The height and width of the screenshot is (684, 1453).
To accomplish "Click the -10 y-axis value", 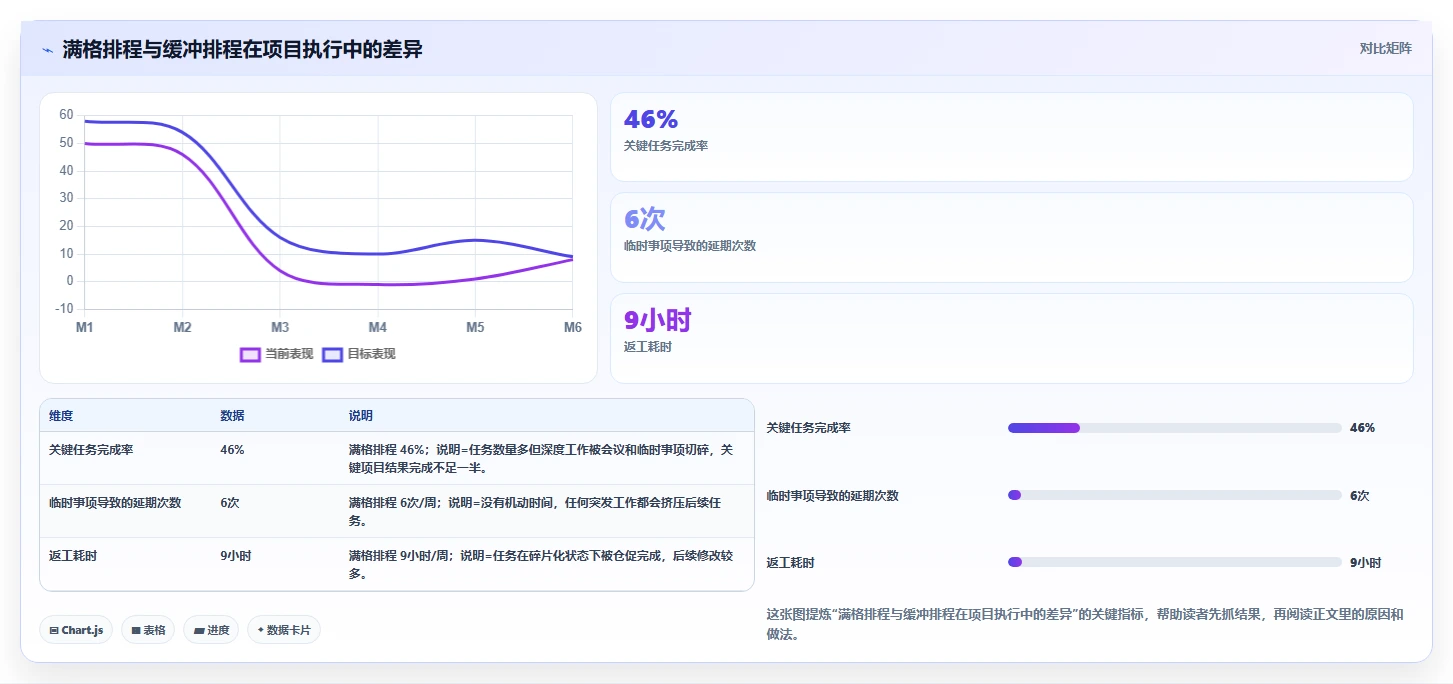I will 64,309.
